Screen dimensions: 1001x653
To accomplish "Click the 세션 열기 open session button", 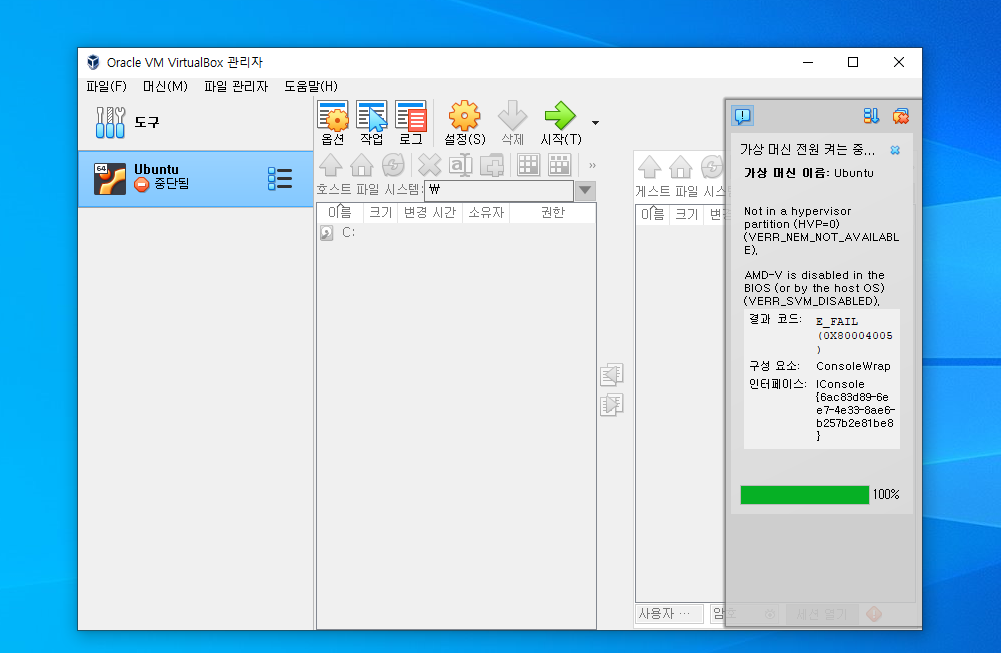I will pos(822,614).
